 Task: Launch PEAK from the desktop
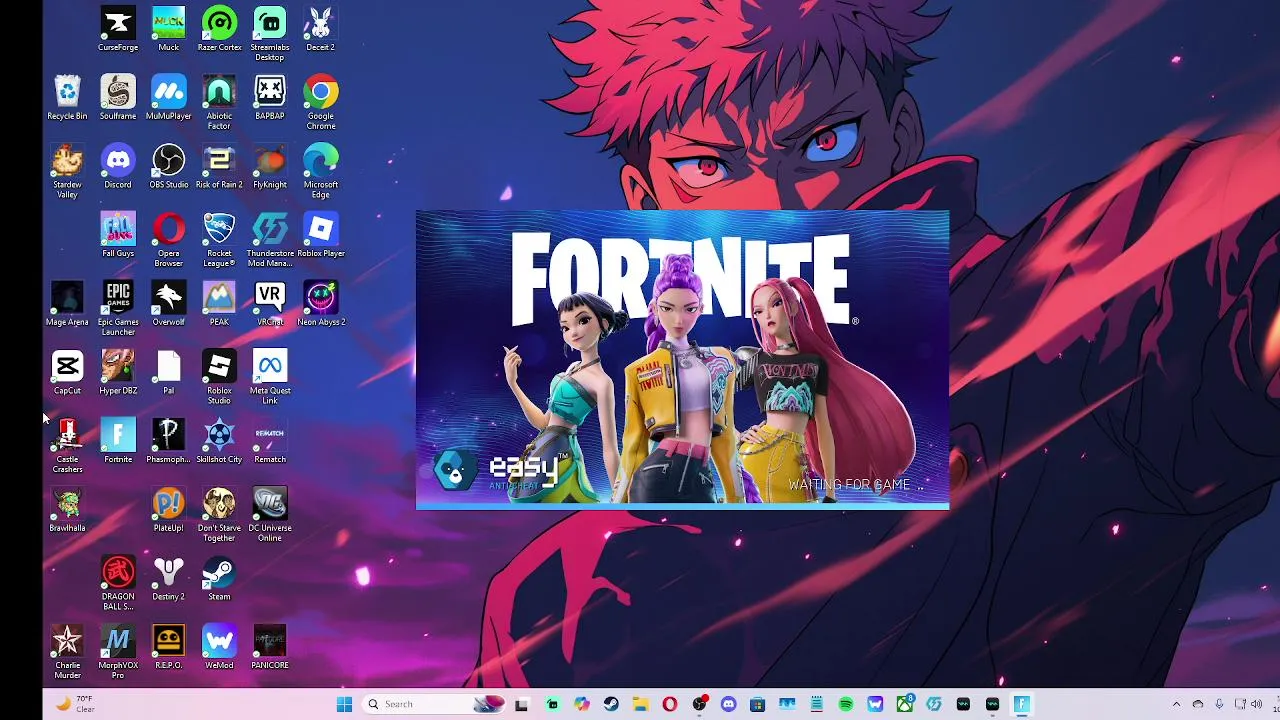[219, 304]
